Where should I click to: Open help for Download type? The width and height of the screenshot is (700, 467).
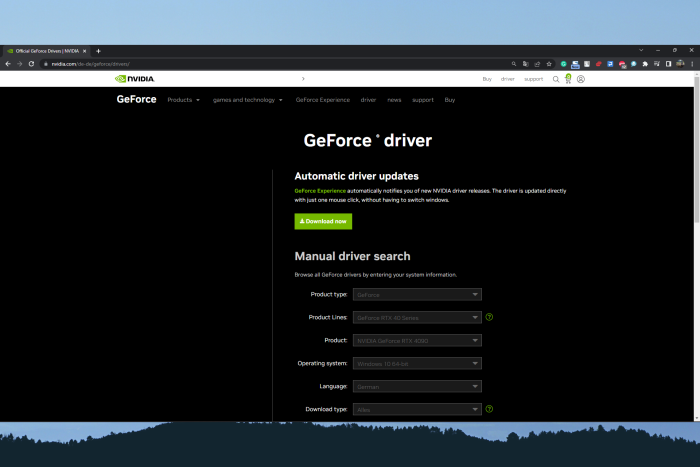(489, 409)
